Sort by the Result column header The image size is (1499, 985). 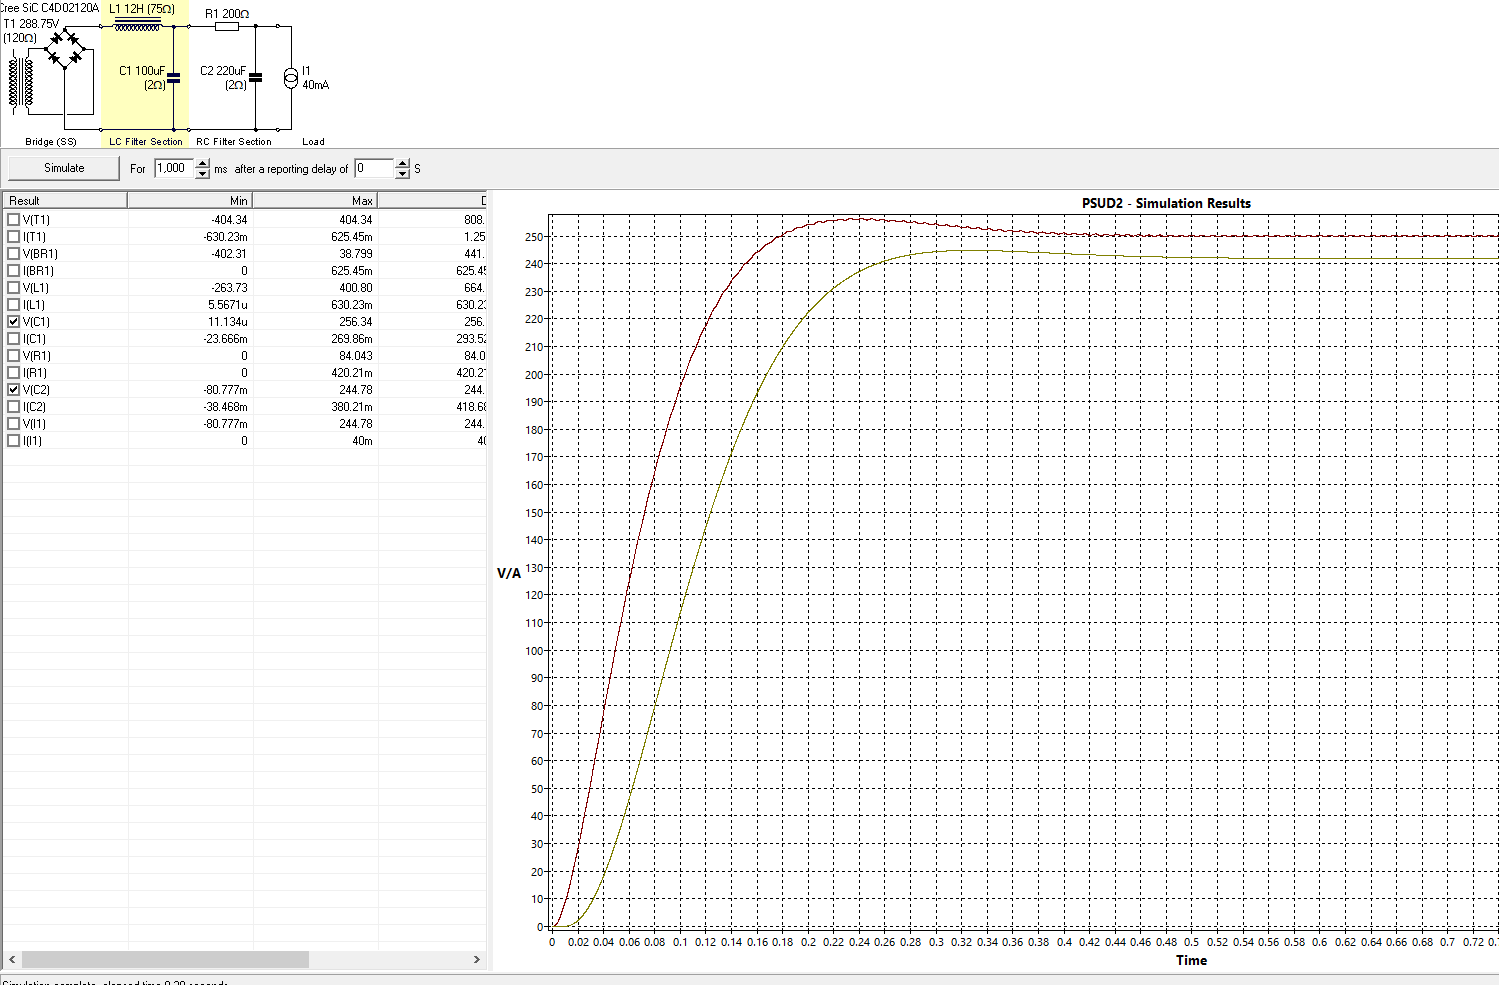pyautogui.click(x=65, y=201)
